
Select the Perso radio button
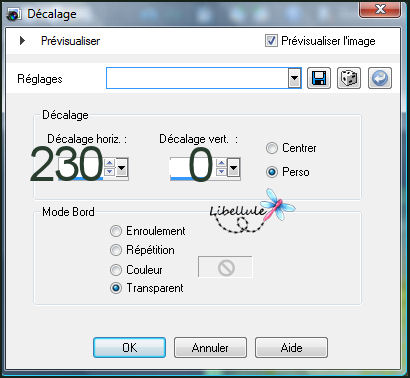pos(272,172)
